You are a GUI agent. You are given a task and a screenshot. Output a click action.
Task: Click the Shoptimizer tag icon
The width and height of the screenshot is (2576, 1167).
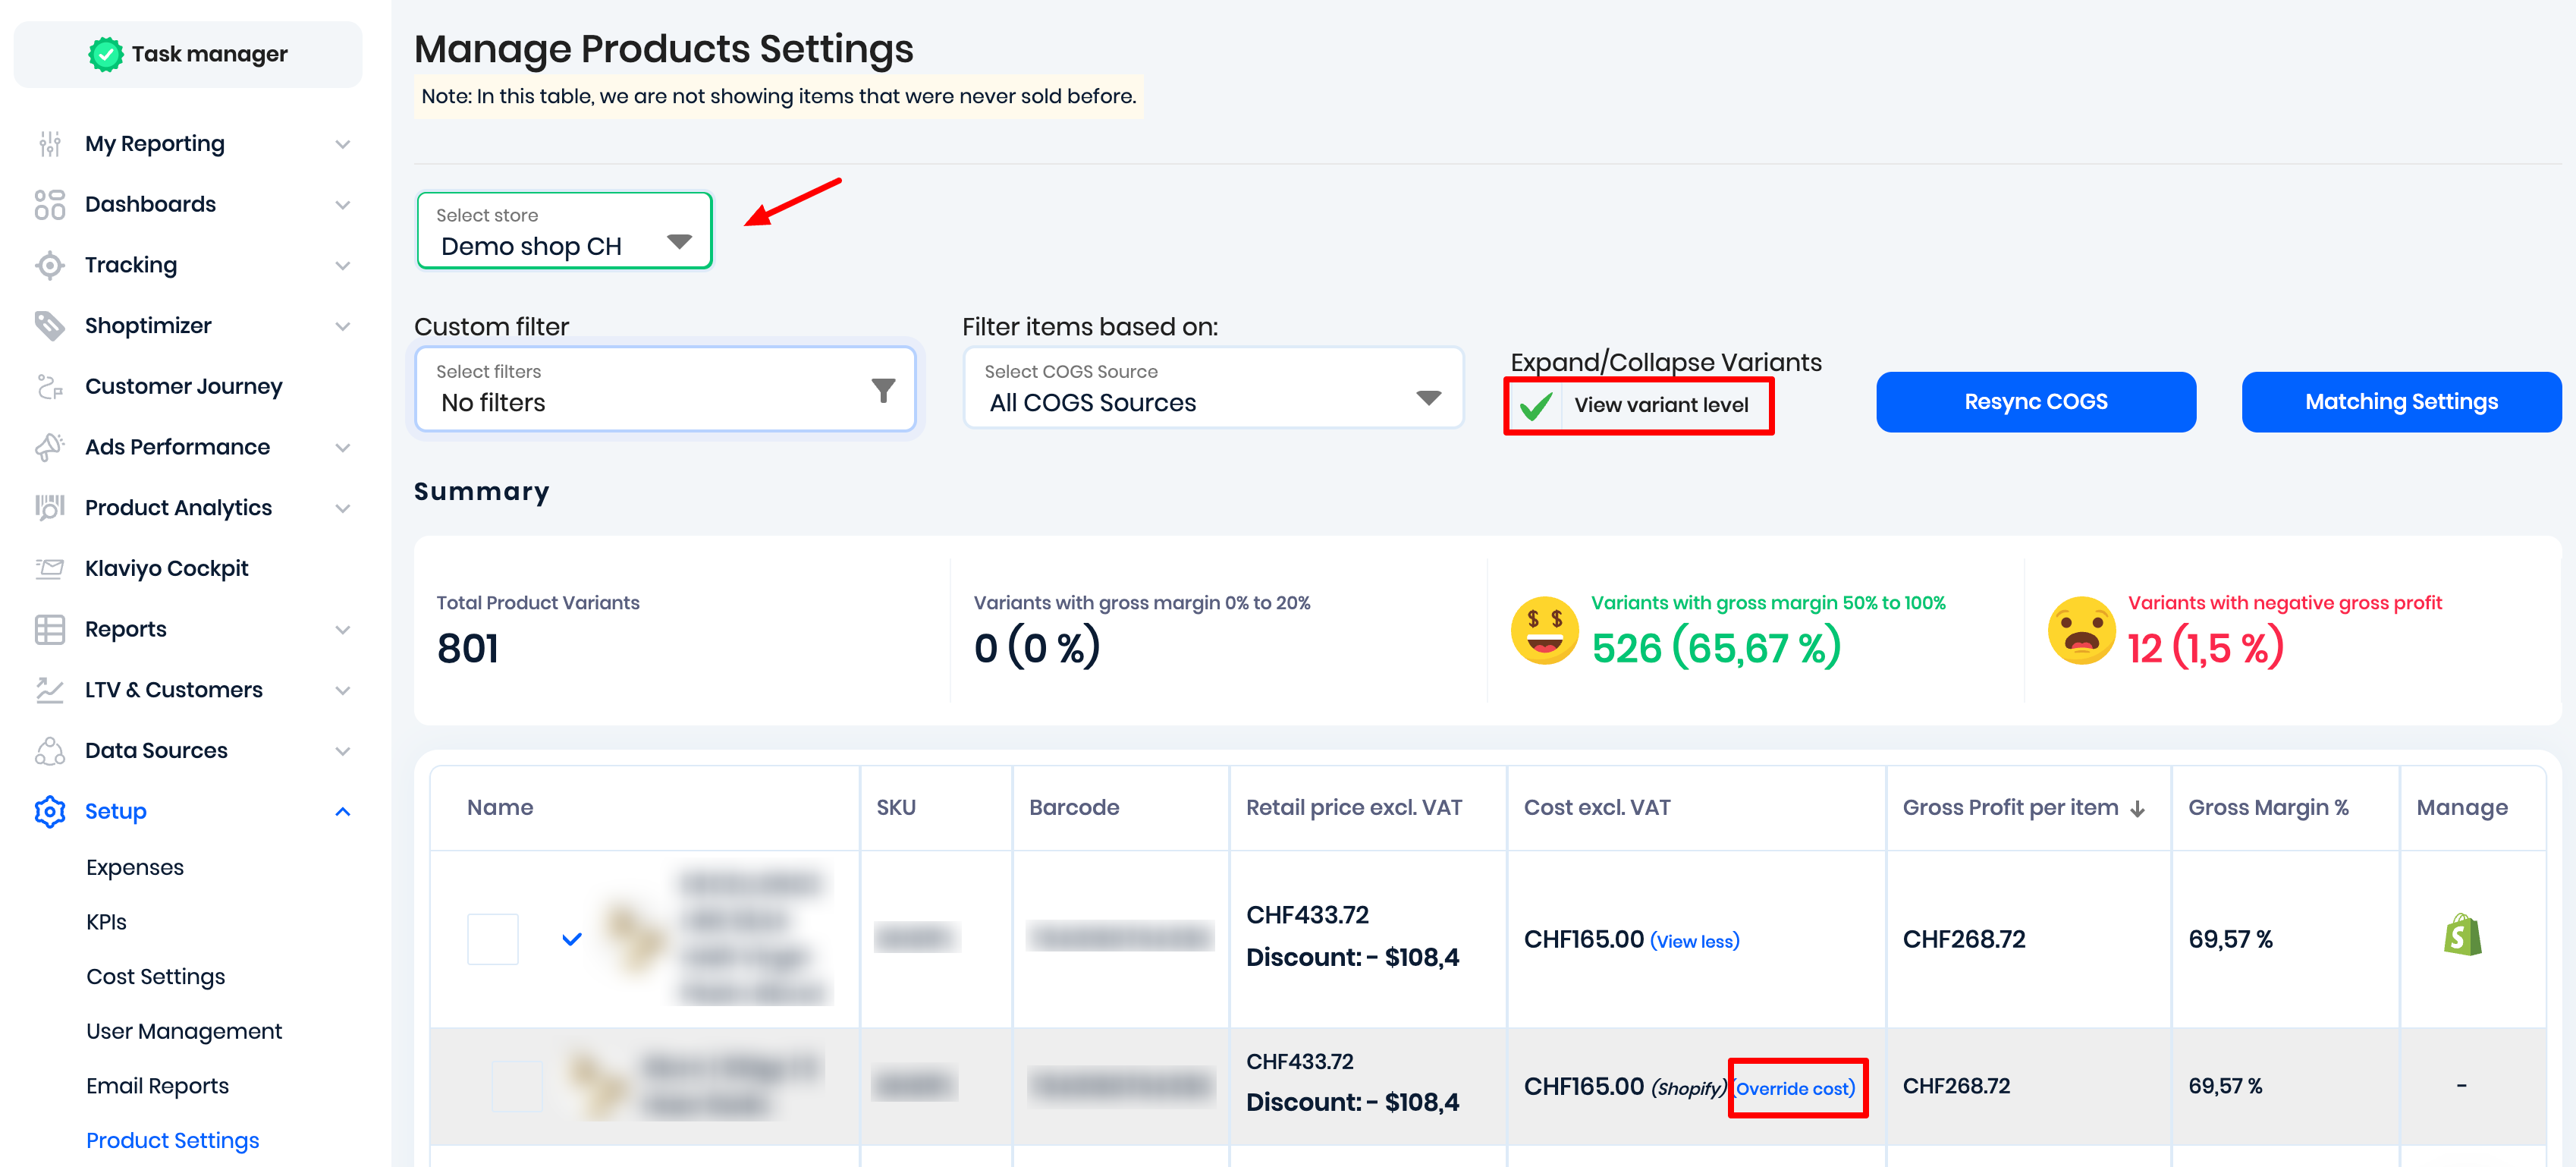tap(49, 325)
